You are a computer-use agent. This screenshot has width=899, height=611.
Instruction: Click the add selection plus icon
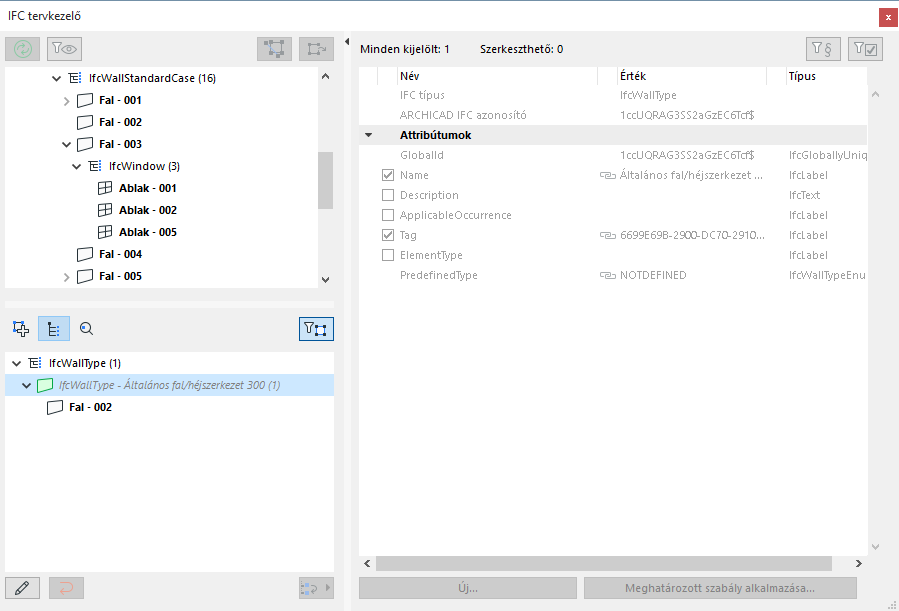click(21, 328)
